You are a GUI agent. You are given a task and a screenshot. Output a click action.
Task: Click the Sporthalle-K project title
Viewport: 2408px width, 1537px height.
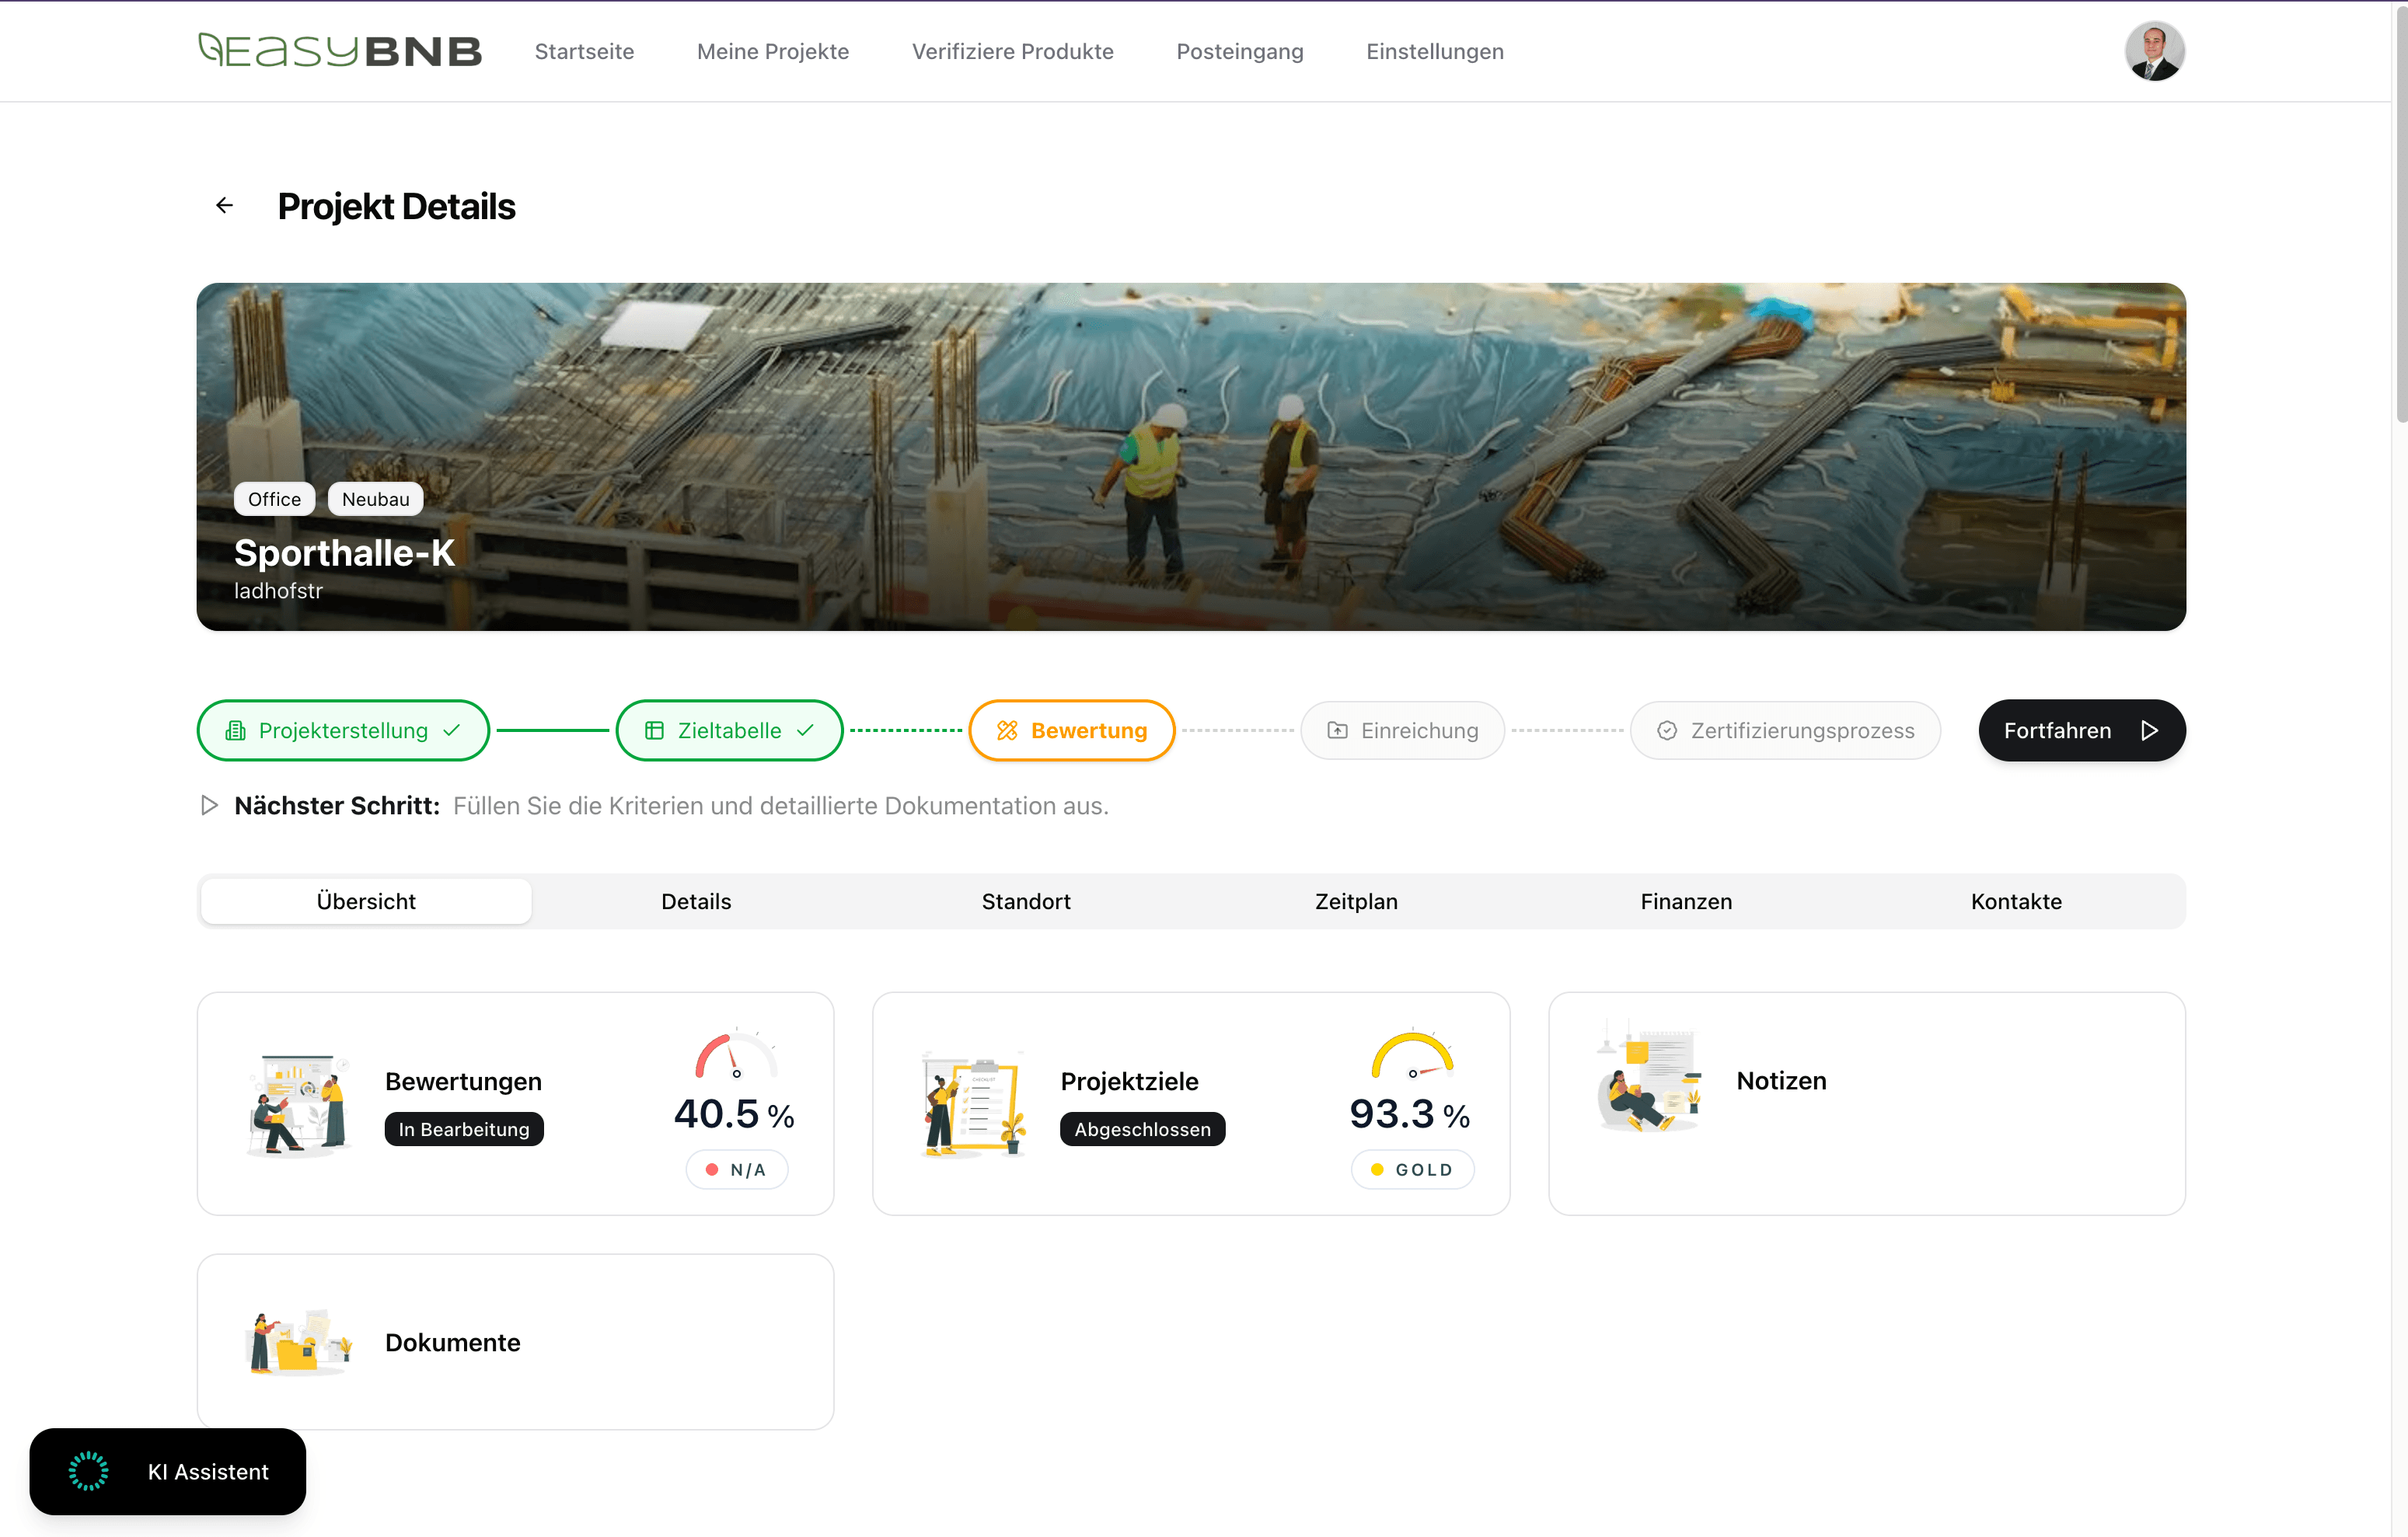coord(344,553)
